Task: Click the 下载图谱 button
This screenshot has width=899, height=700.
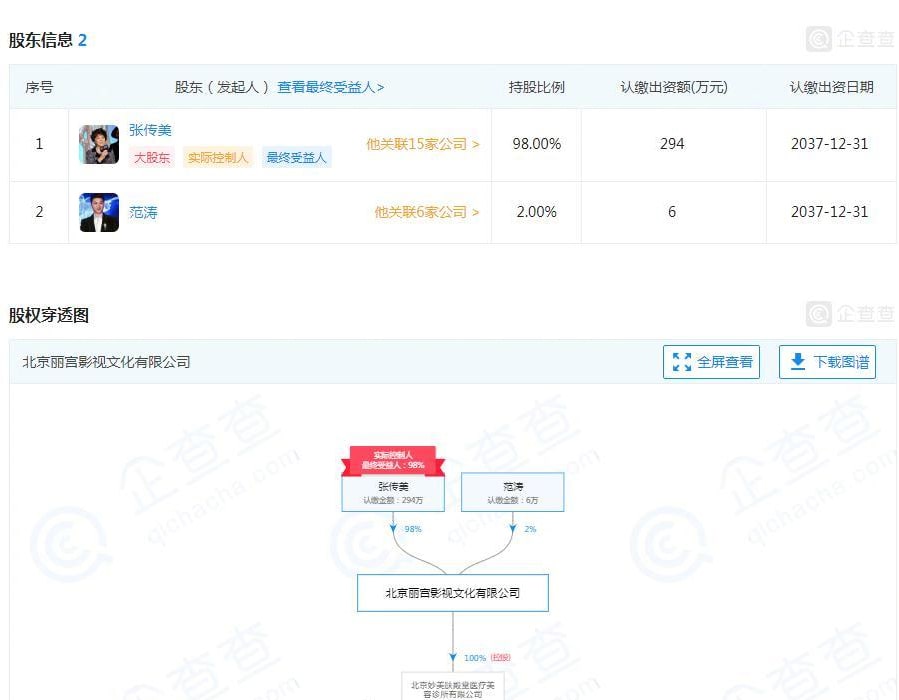Action: point(827,362)
